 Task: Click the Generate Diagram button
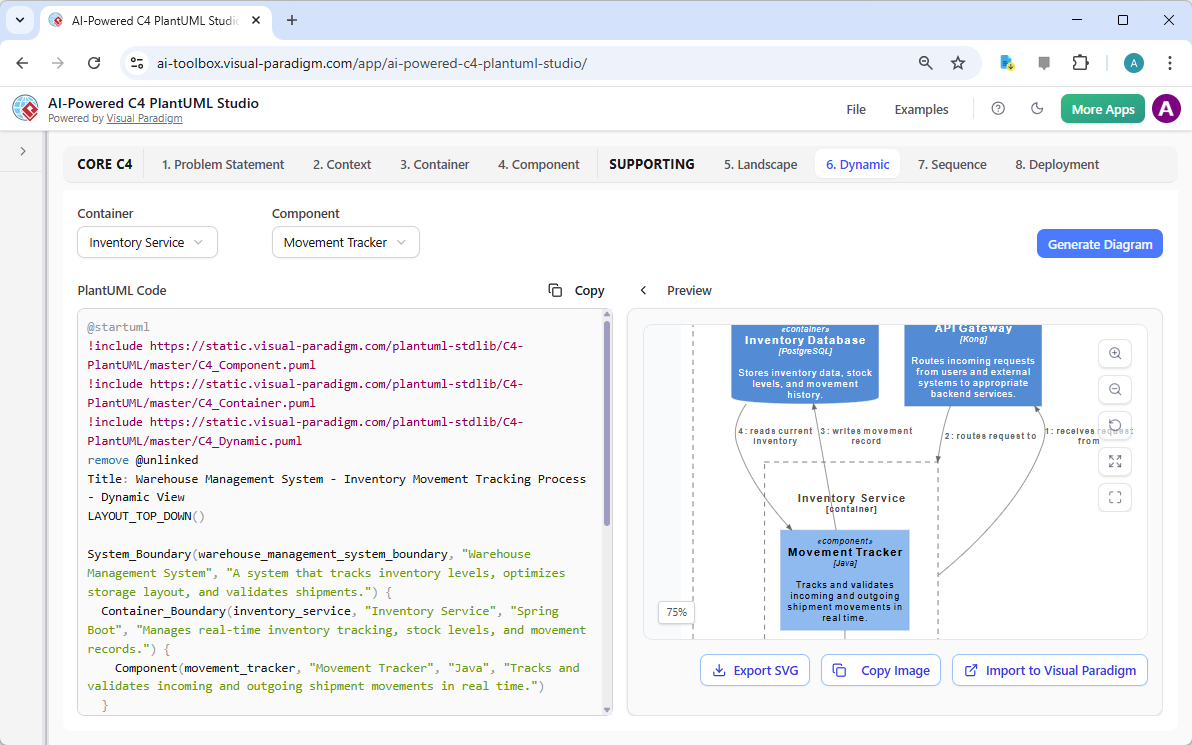pyautogui.click(x=1099, y=243)
